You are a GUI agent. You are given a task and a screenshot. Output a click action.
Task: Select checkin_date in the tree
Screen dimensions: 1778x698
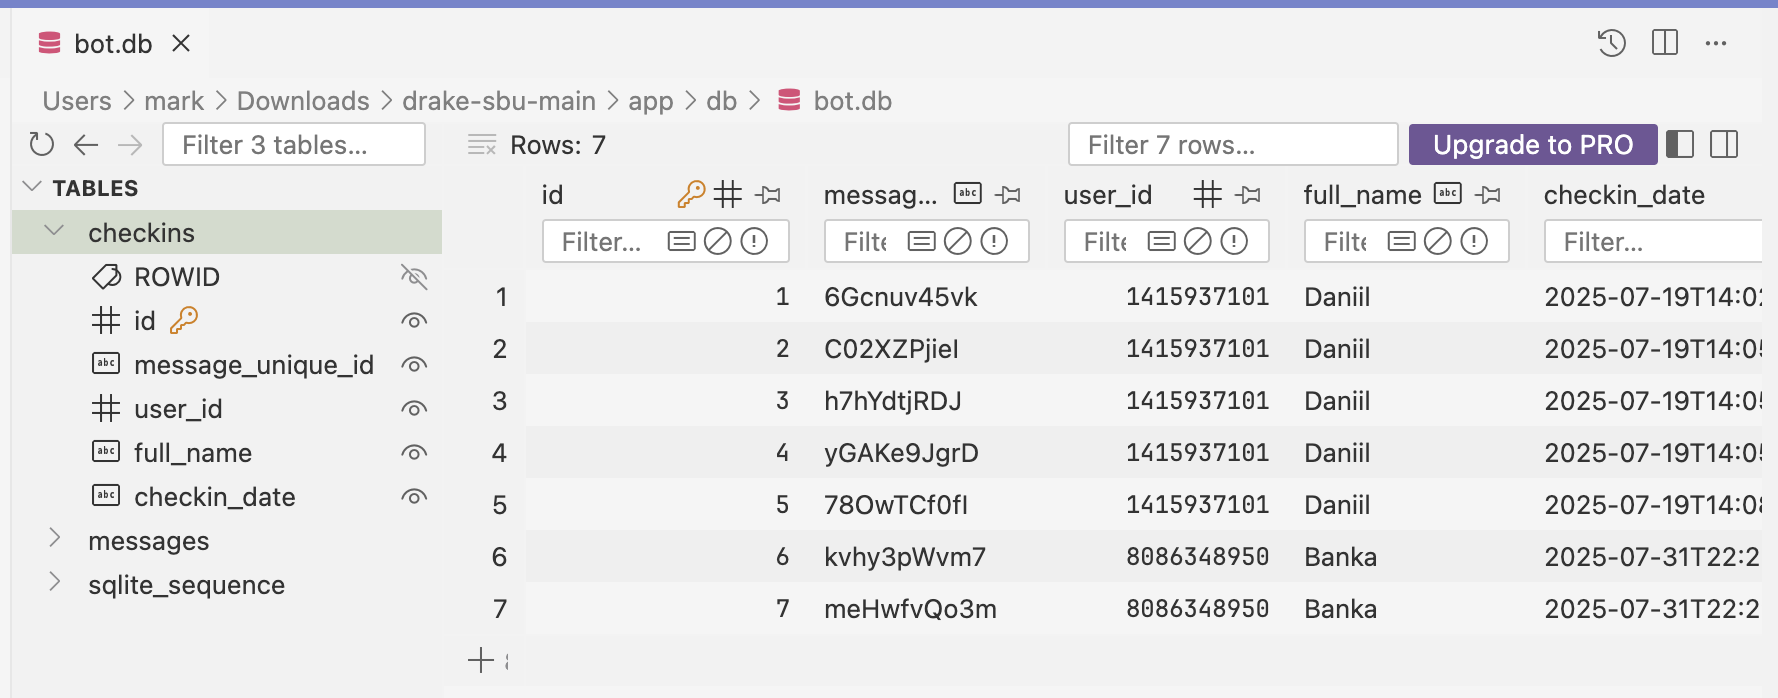(x=215, y=497)
